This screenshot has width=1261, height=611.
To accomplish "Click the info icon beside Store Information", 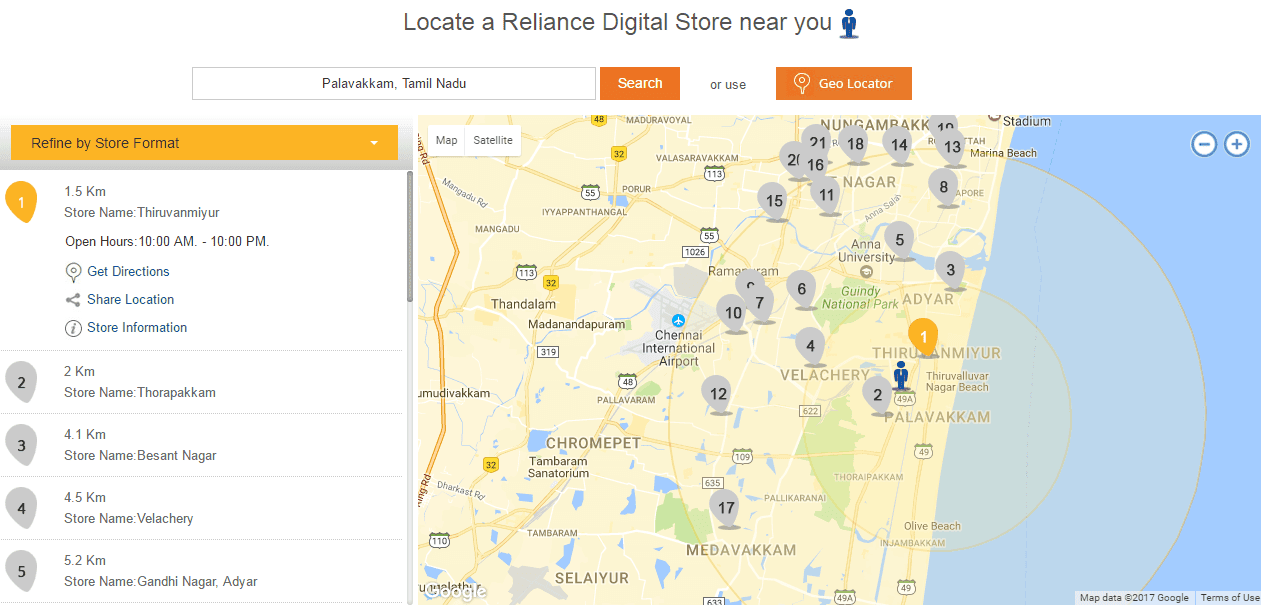I will [73, 328].
